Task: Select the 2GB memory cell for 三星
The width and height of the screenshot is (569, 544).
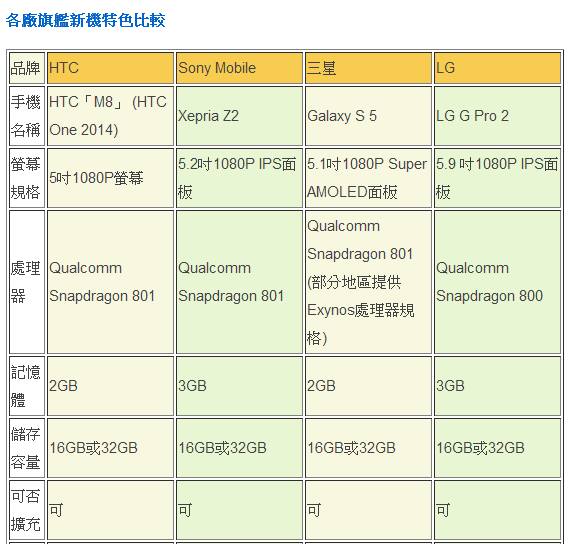Action: pos(368,386)
